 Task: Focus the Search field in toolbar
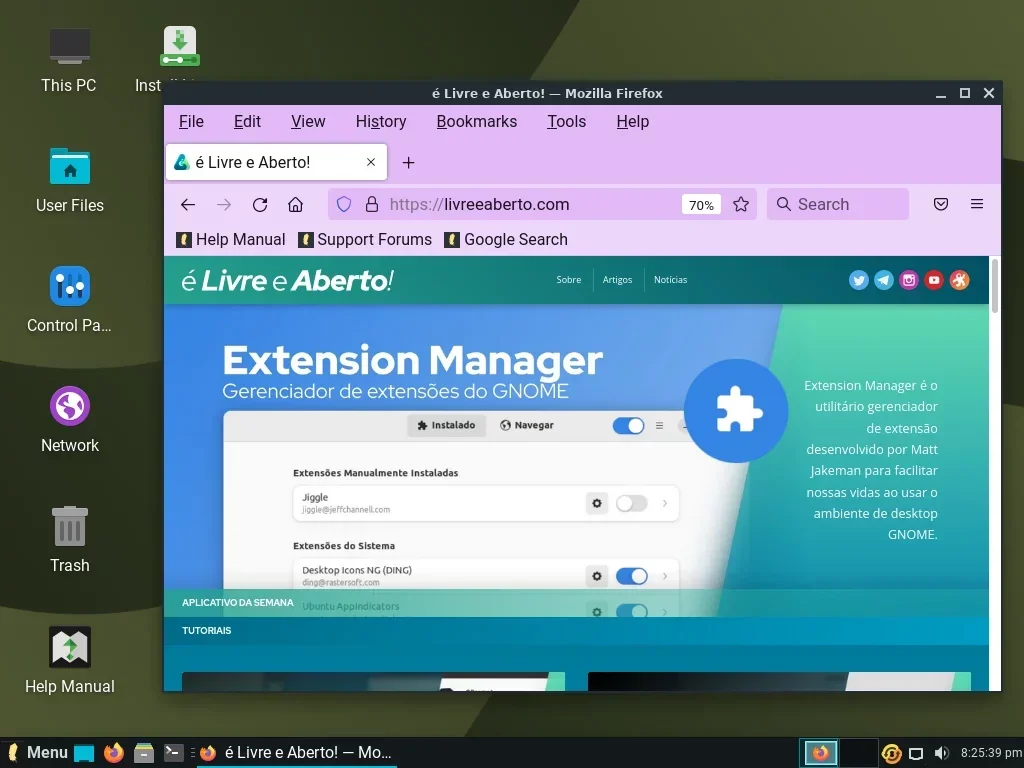pyautogui.click(x=838, y=204)
